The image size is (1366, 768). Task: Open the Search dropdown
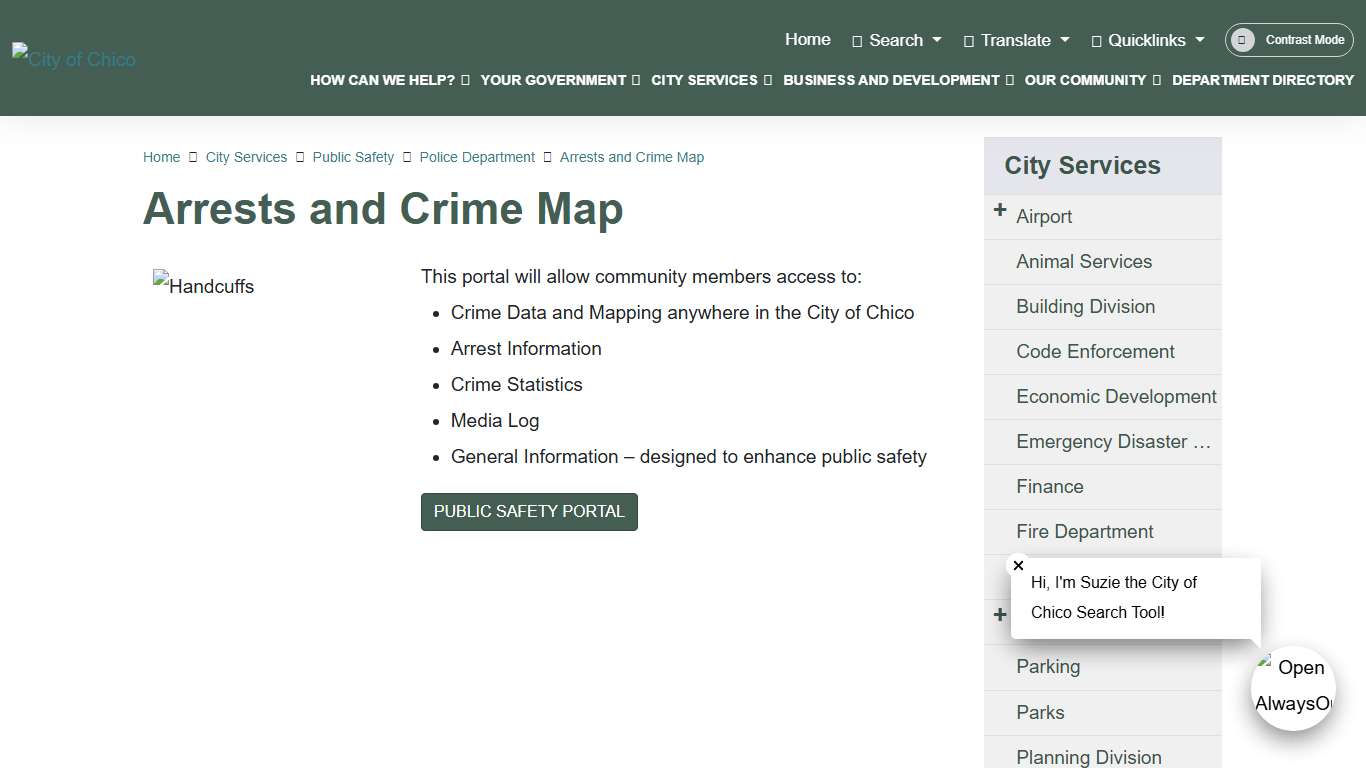pyautogui.click(x=896, y=40)
